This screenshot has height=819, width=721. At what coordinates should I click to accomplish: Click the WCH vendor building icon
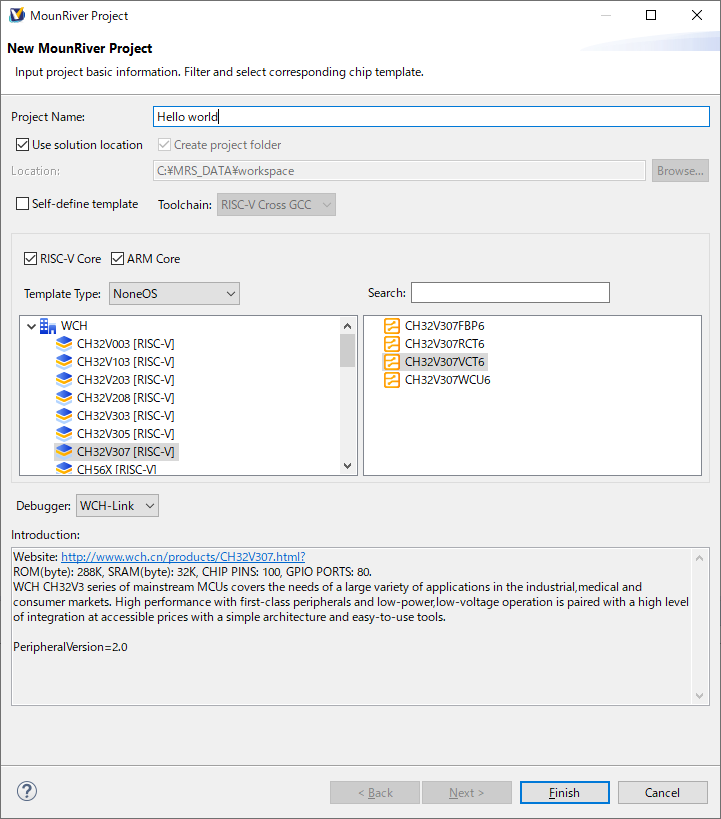click(x=48, y=326)
